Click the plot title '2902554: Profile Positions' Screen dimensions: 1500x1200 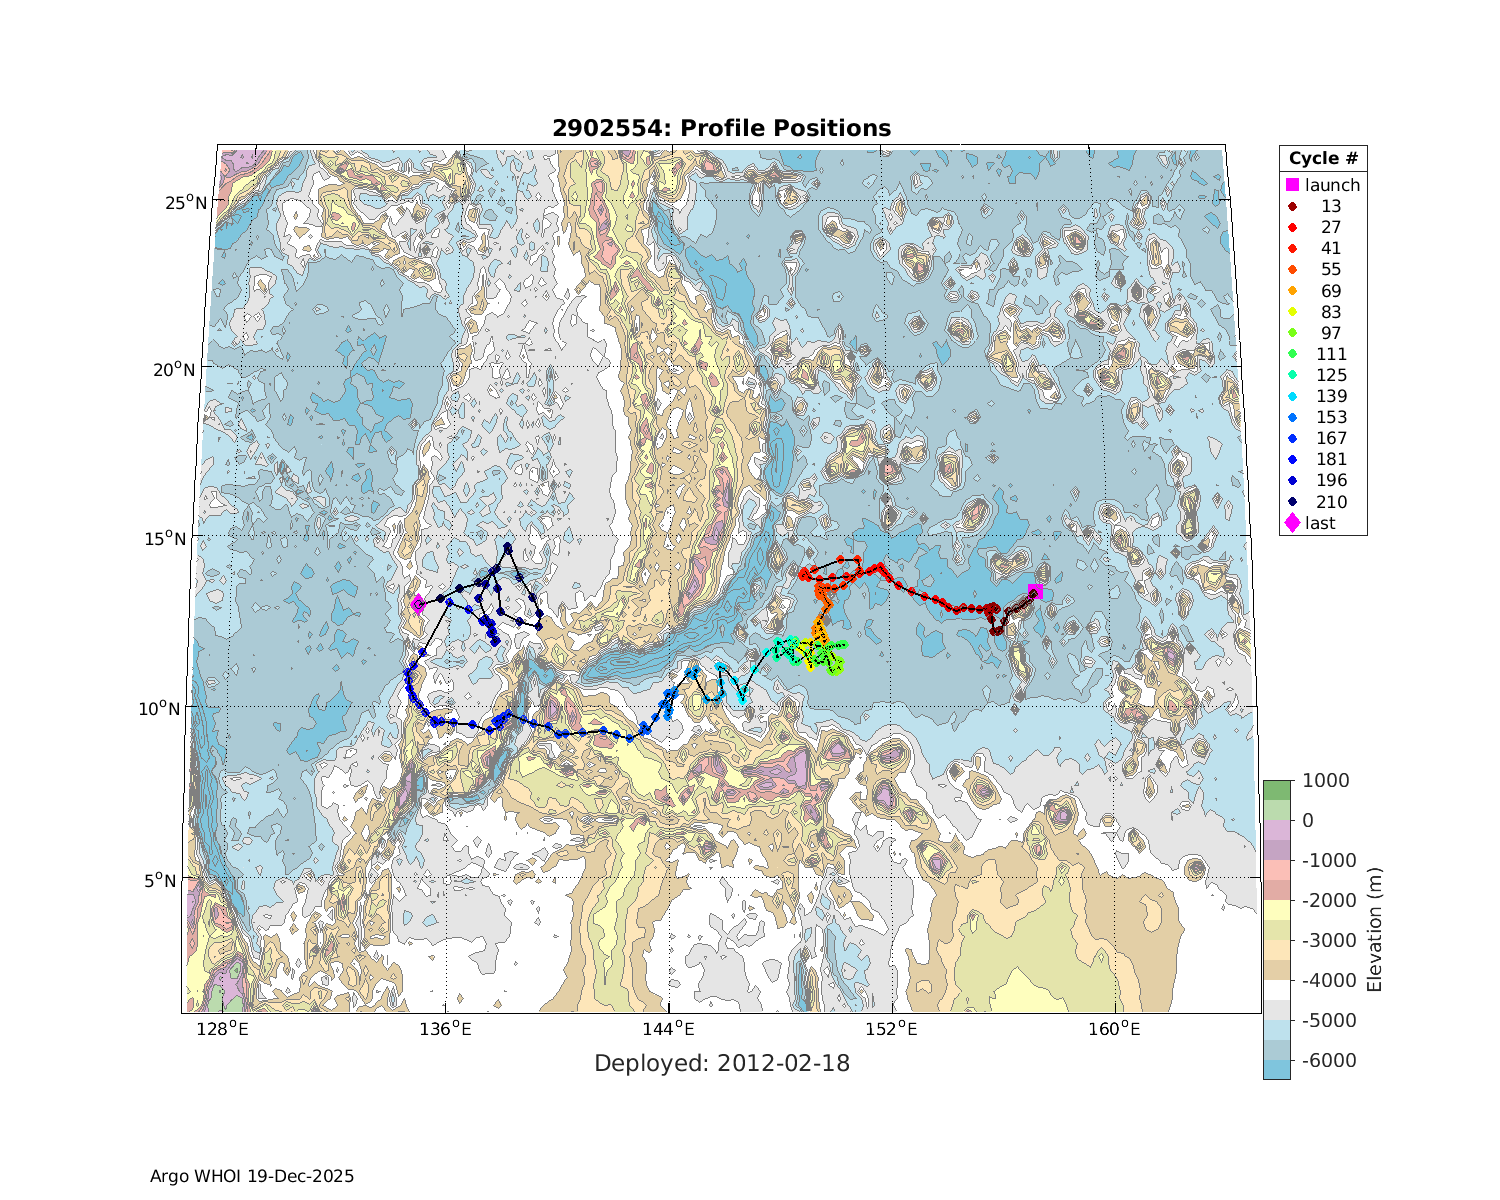[x=721, y=128]
